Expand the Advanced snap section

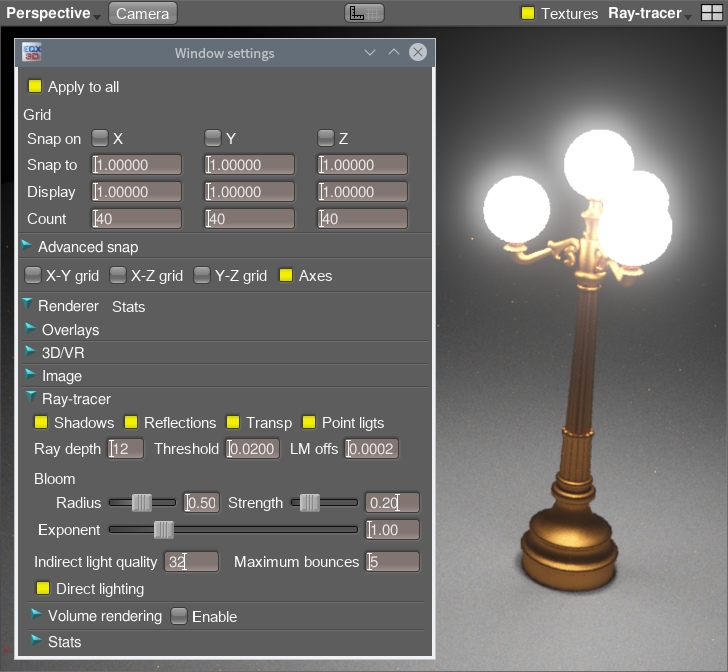[28, 246]
